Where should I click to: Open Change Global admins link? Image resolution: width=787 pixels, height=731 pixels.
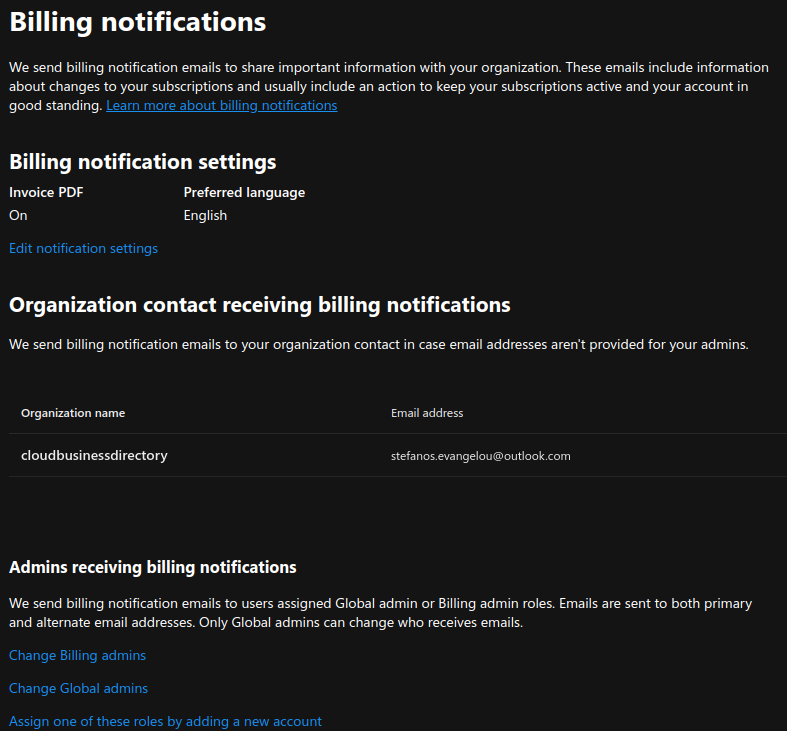(x=78, y=688)
